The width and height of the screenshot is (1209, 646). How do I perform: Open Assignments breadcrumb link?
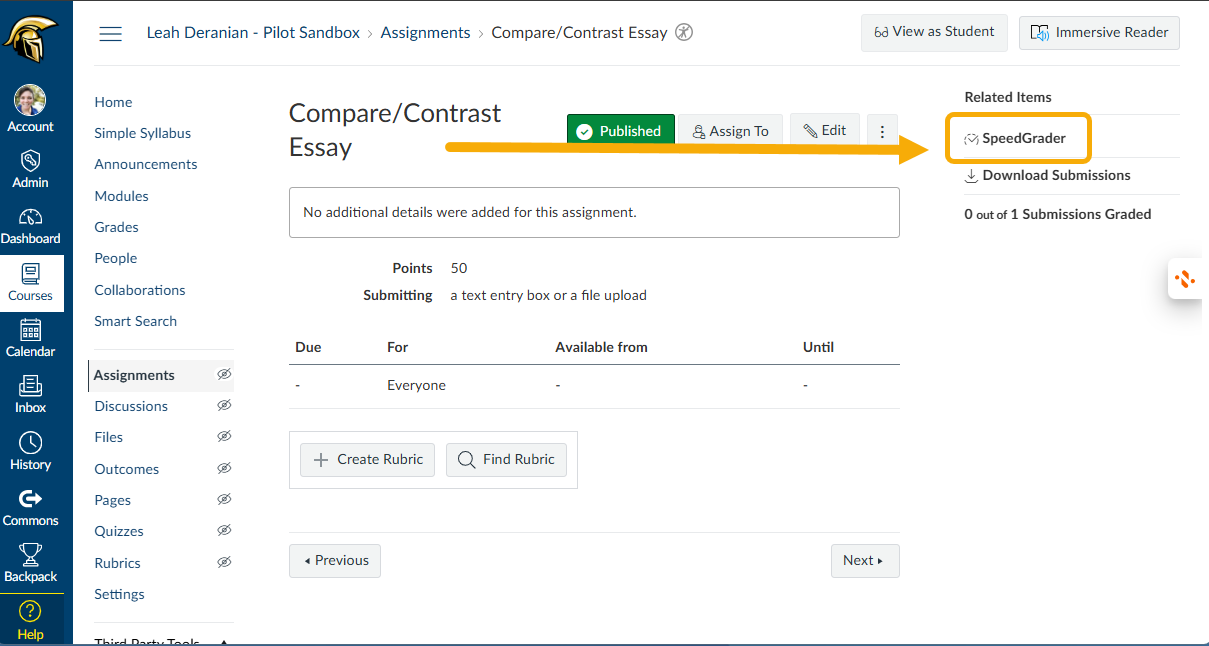425,33
